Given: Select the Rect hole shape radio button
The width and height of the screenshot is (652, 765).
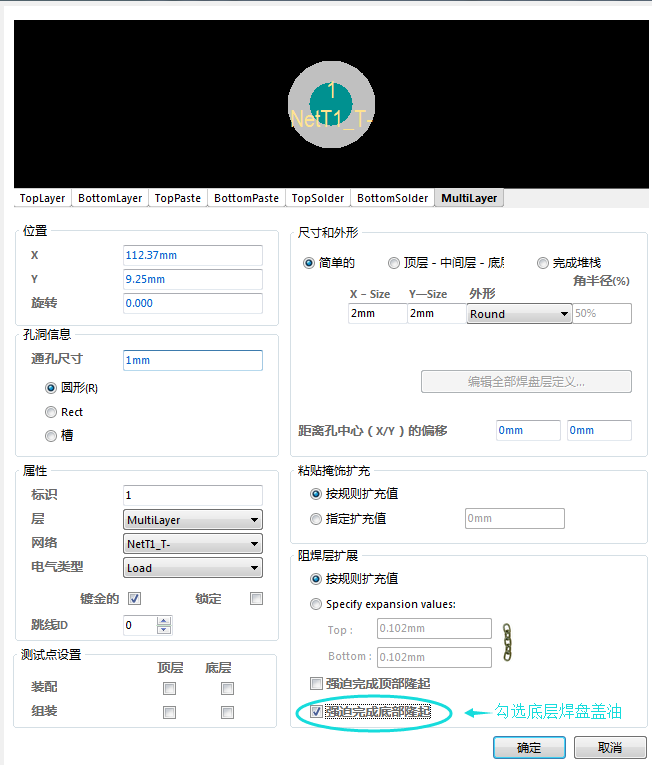Looking at the screenshot, I should click(x=51, y=412).
